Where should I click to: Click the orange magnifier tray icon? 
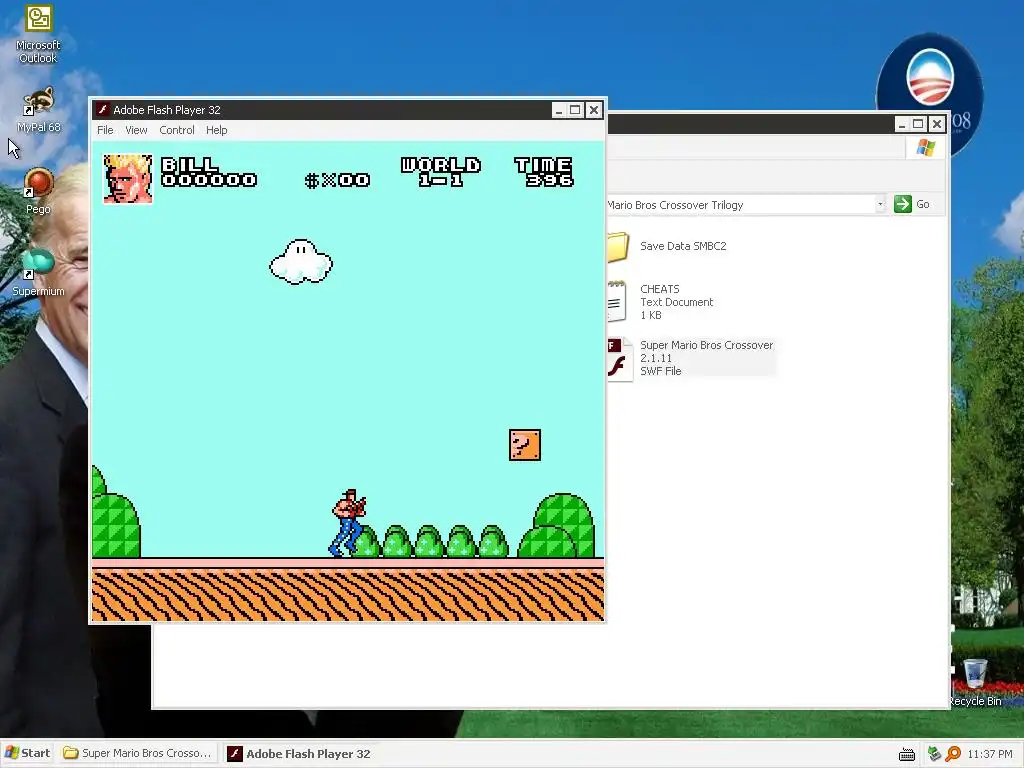(x=953, y=754)
